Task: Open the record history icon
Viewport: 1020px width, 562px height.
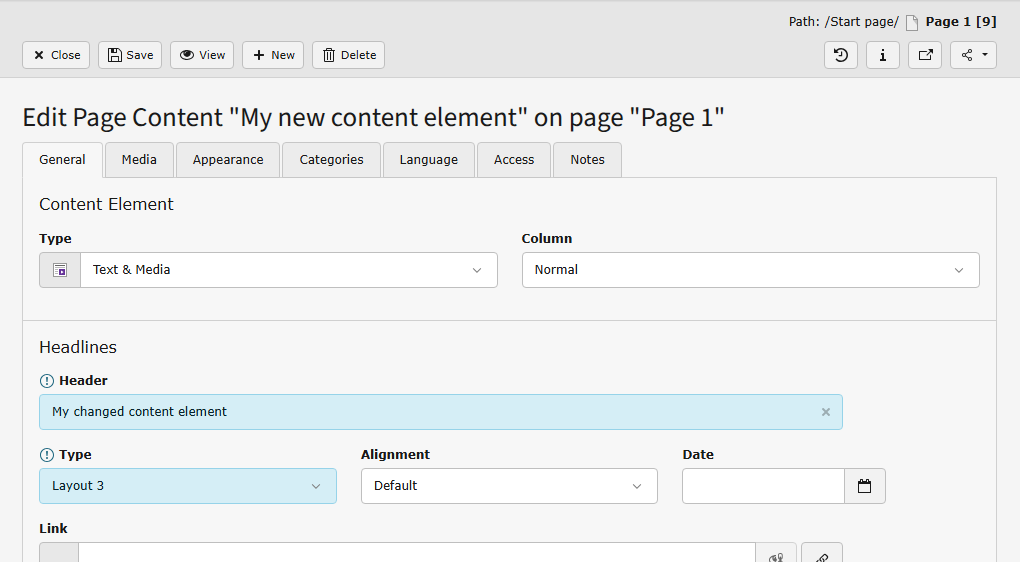Action: click(841, 55)
